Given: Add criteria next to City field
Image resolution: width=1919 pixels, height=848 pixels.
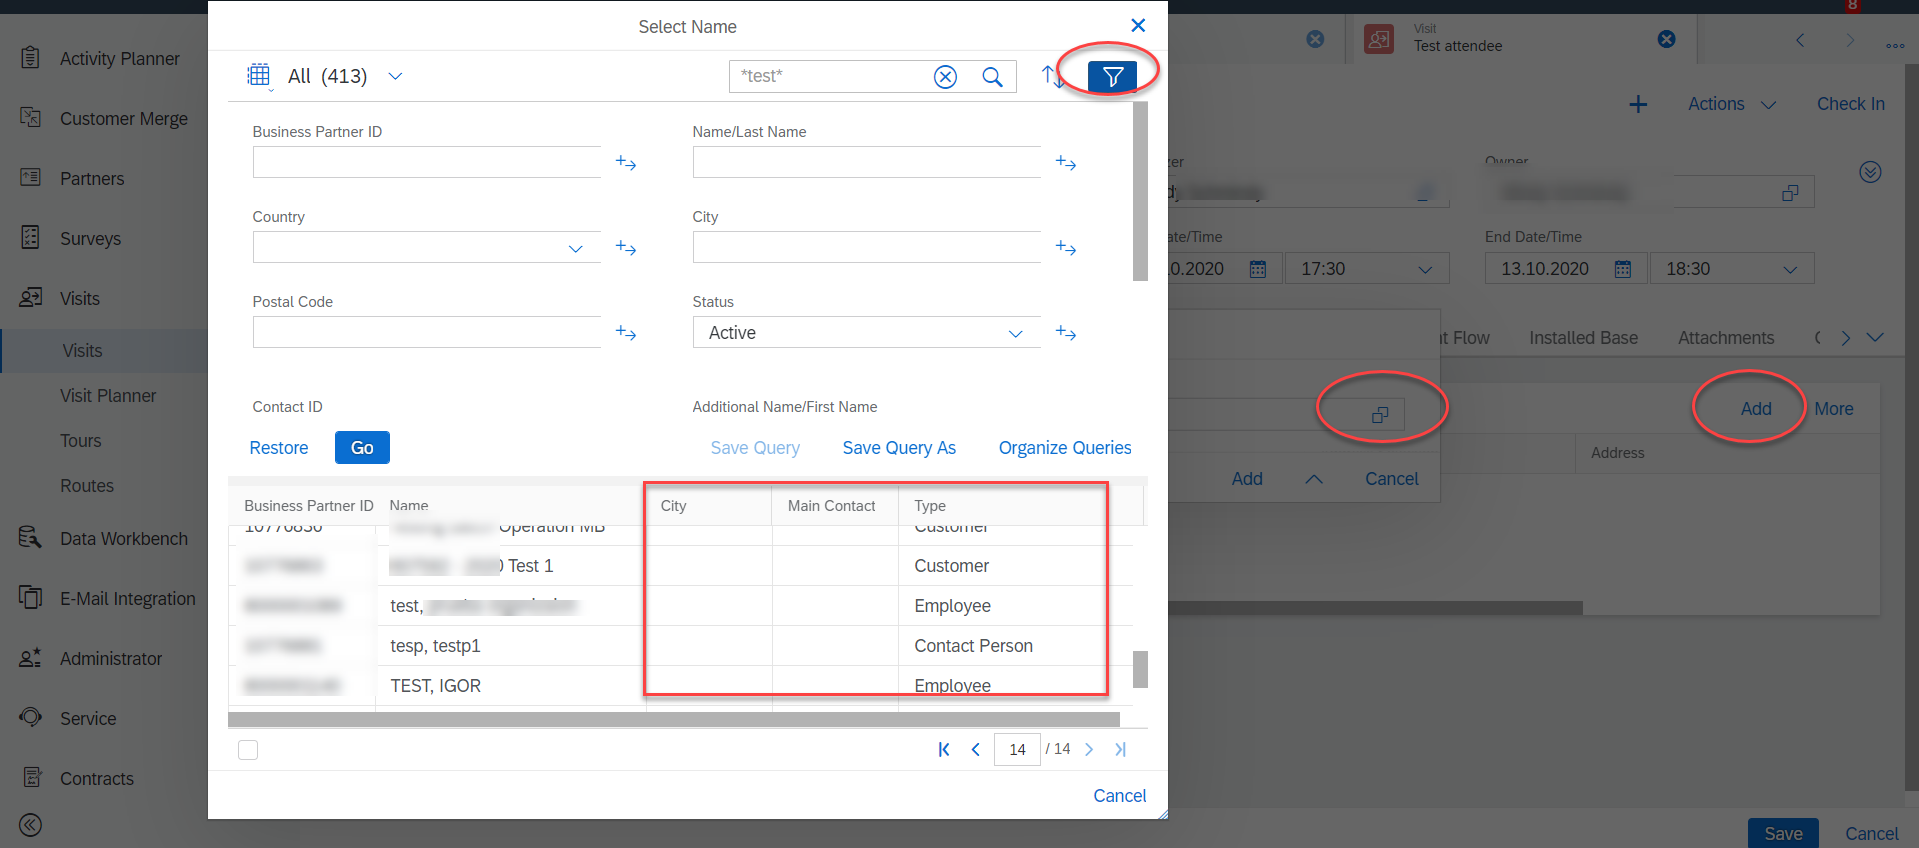Looking at the screenshot, I should (x=1066, y=248).
